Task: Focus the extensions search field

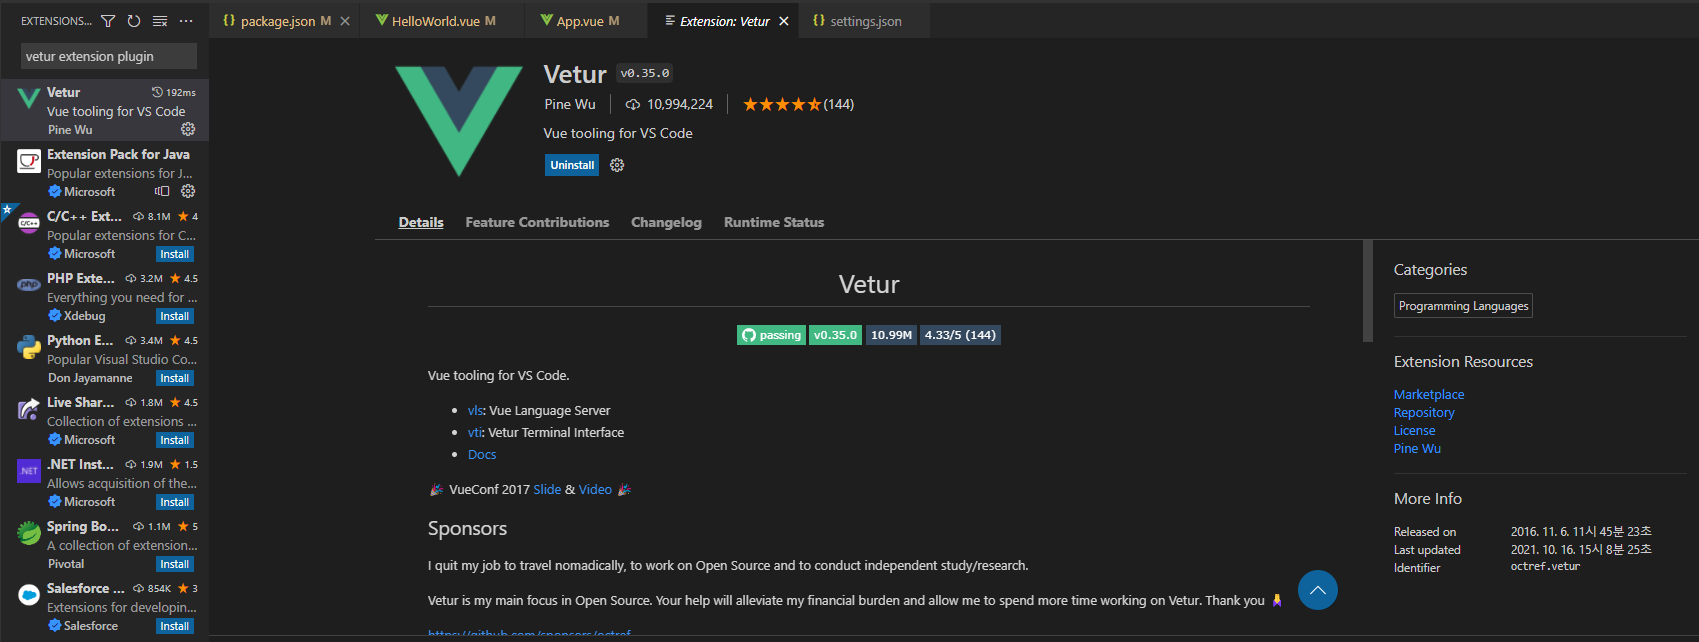Action: click(x=108, y=56)
